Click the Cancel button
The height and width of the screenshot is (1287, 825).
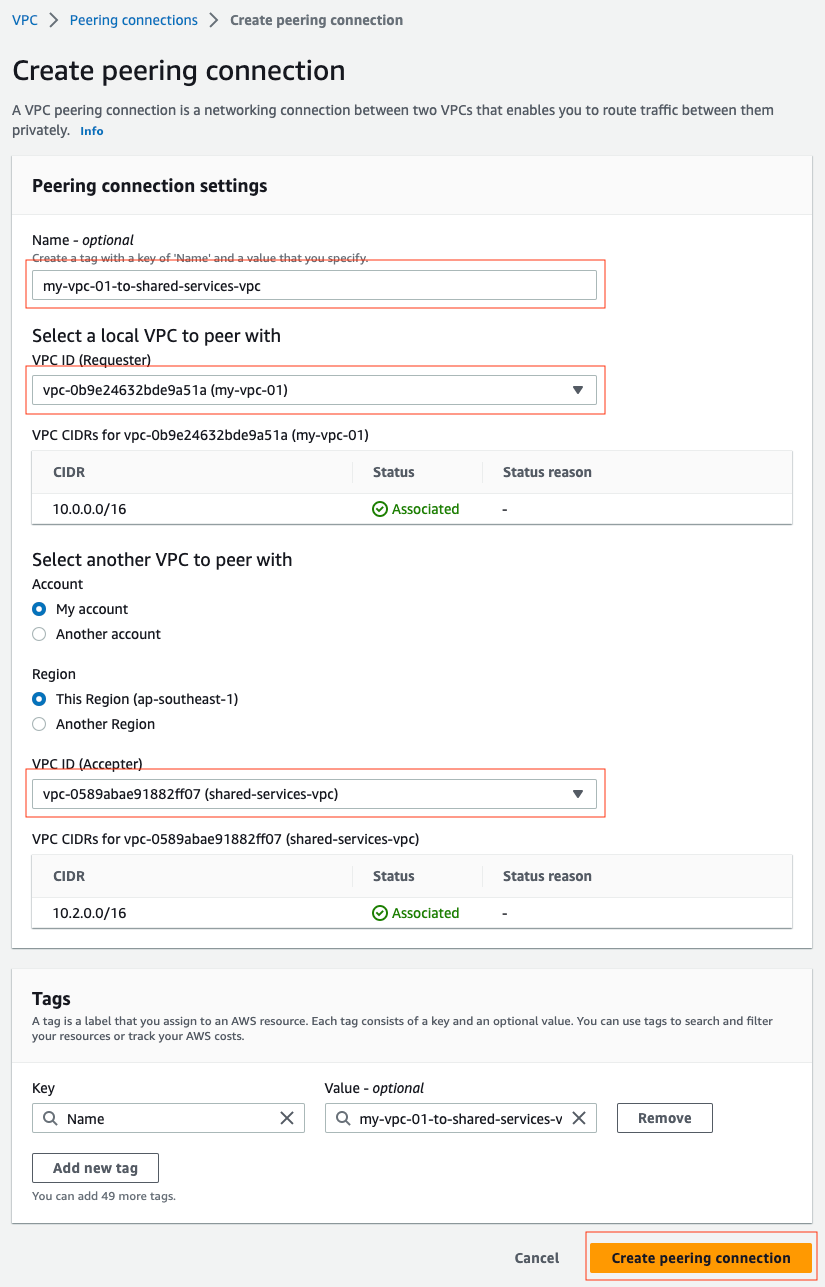click(x=536, y=1257)
